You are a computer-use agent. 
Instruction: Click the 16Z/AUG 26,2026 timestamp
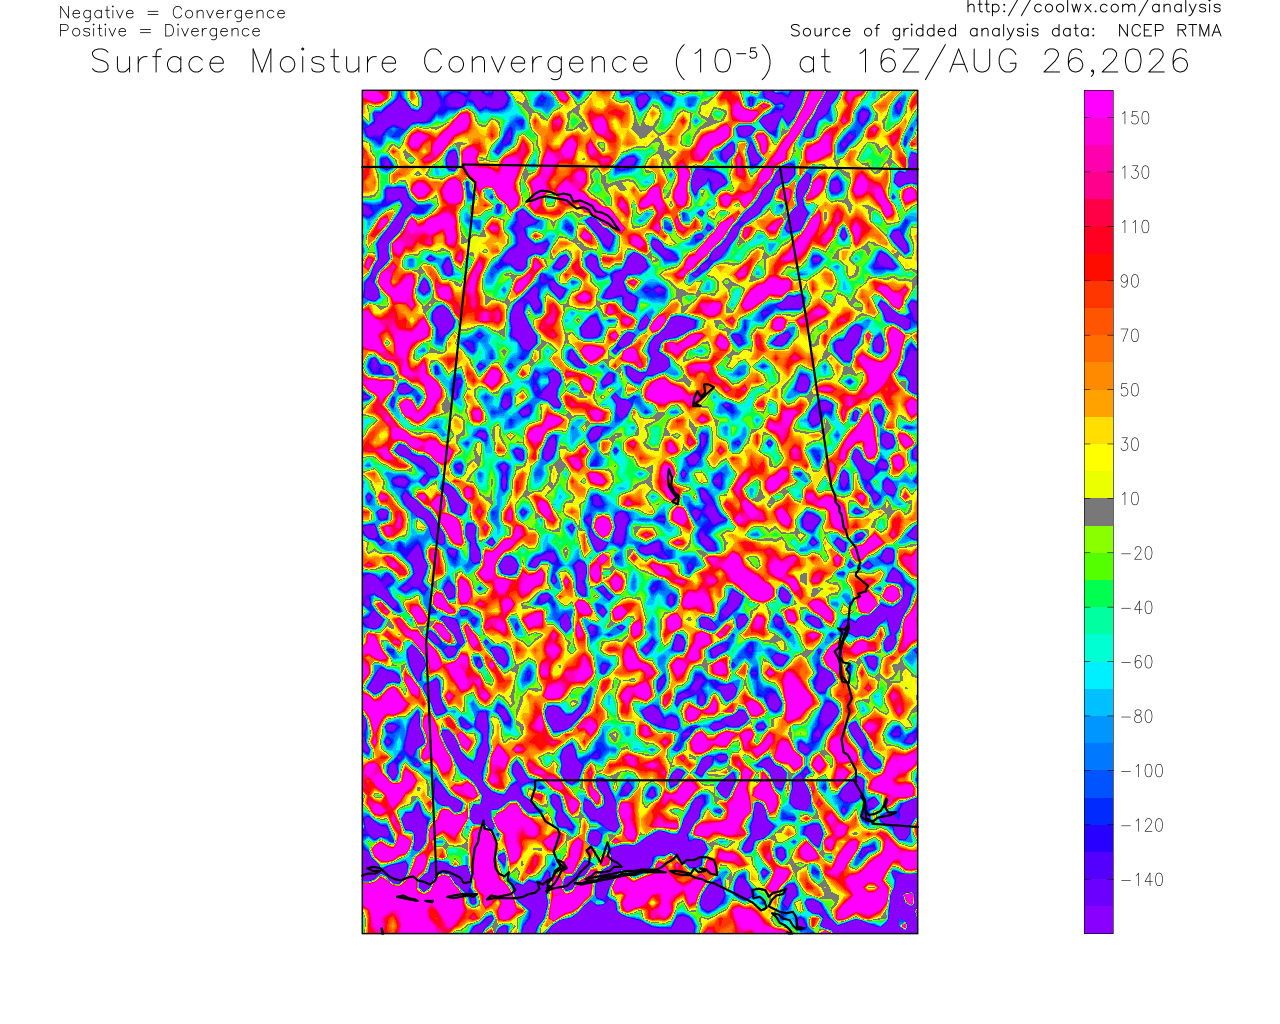(1024, 62)
